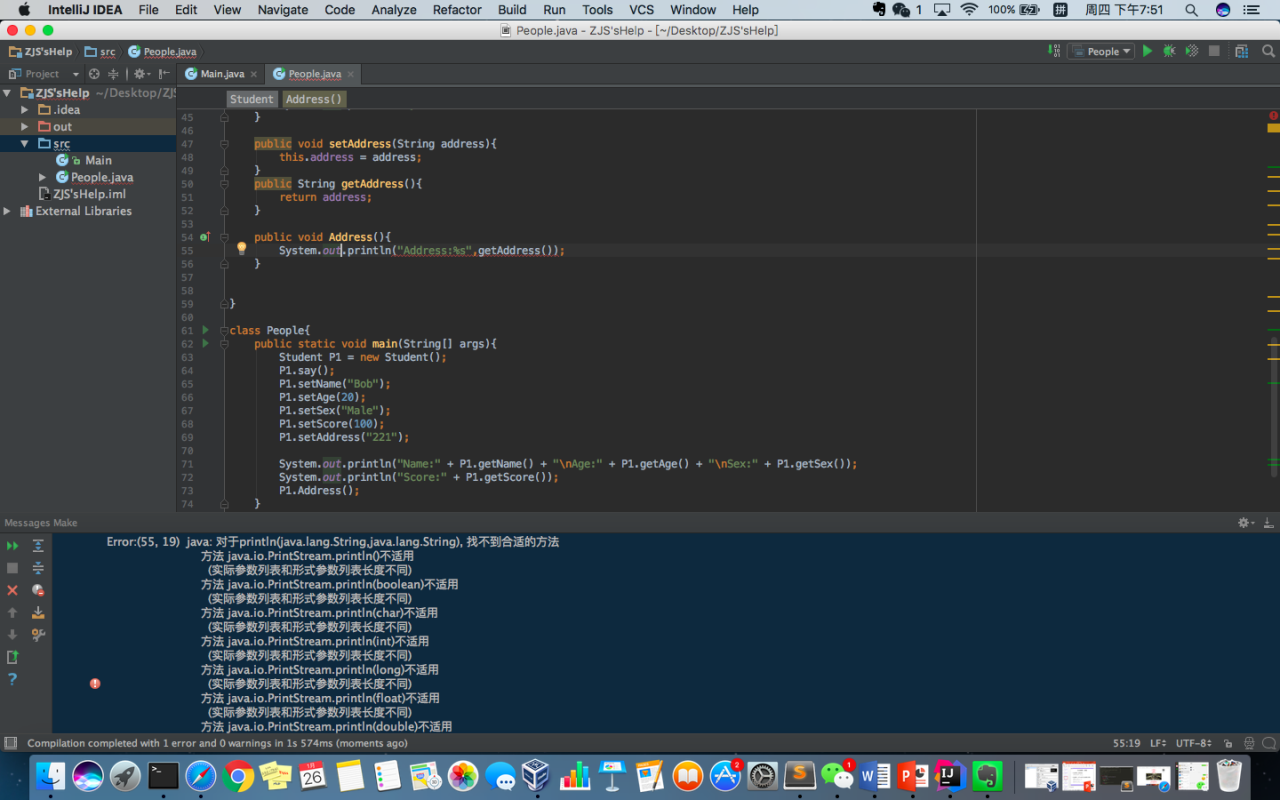This screenshot has width=1280, height=800.
Task: Click the lightbulb intention icon on line 55
Action: [241, 249]
